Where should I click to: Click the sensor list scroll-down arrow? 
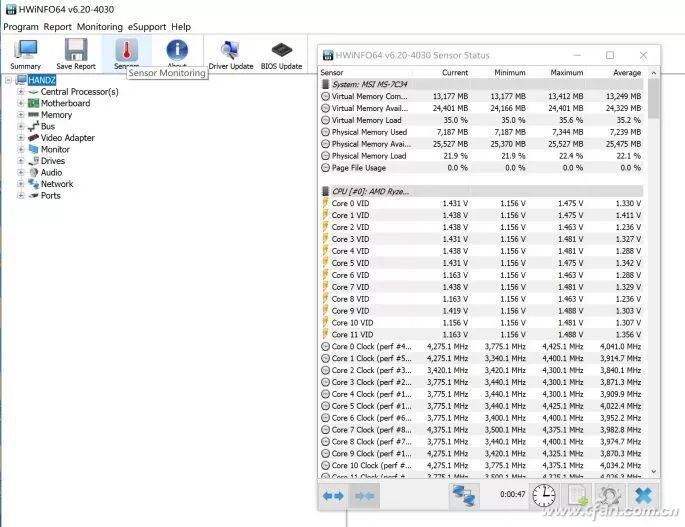click(x=654, y=472)
